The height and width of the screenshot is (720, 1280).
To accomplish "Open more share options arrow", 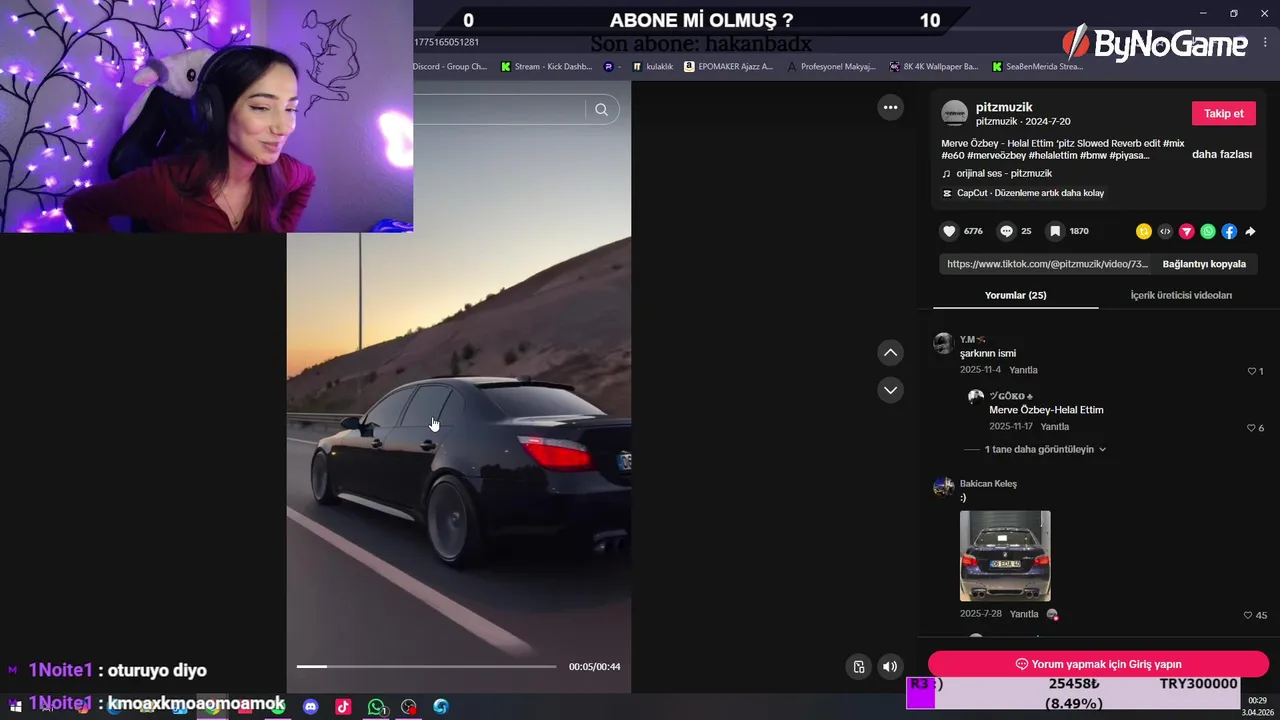I will pyautogui.click(x=1250, y=231).
